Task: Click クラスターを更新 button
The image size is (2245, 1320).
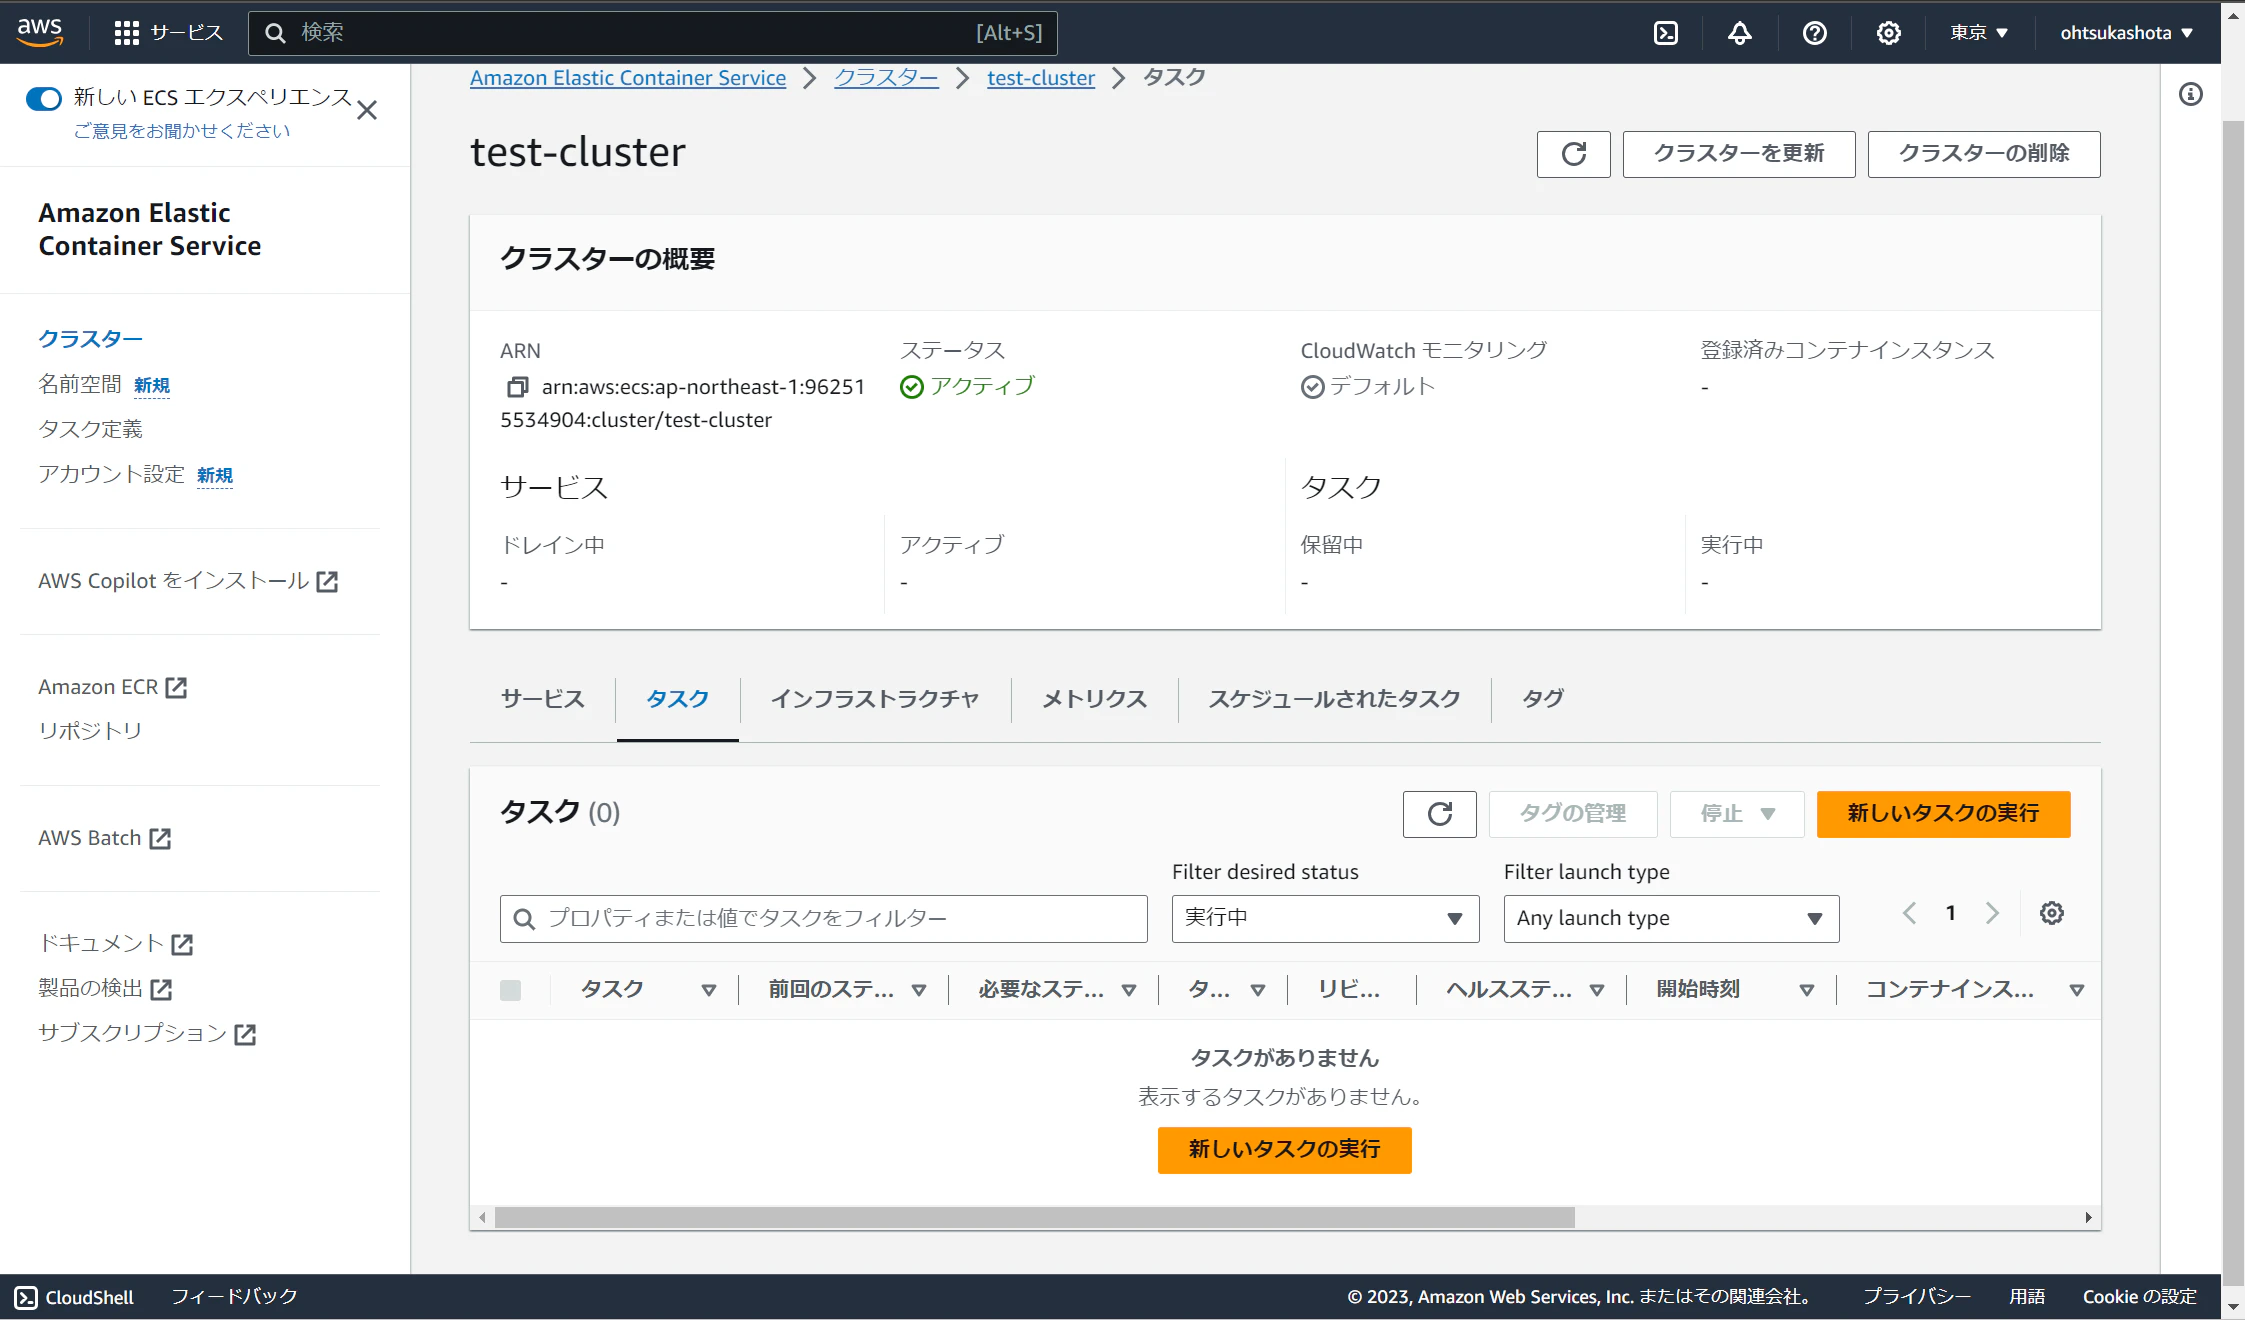Action: tap(1739, 154)
